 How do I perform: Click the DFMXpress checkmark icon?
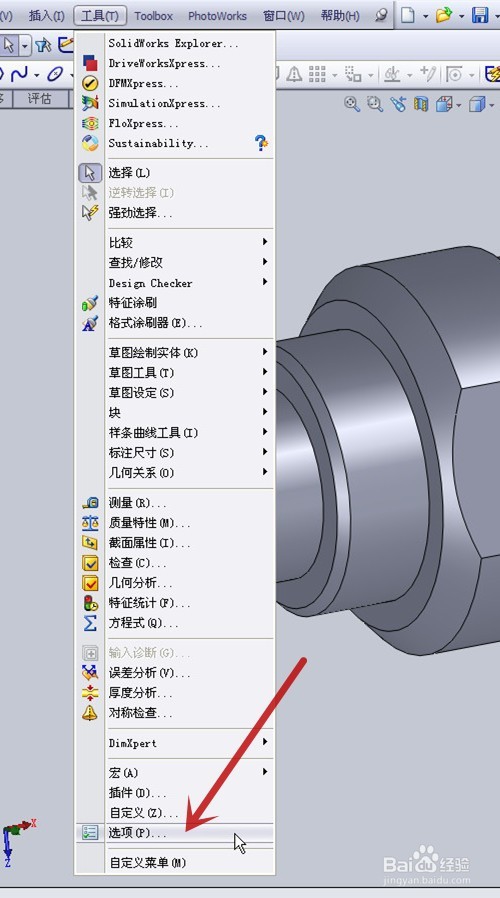pos(90,84)
